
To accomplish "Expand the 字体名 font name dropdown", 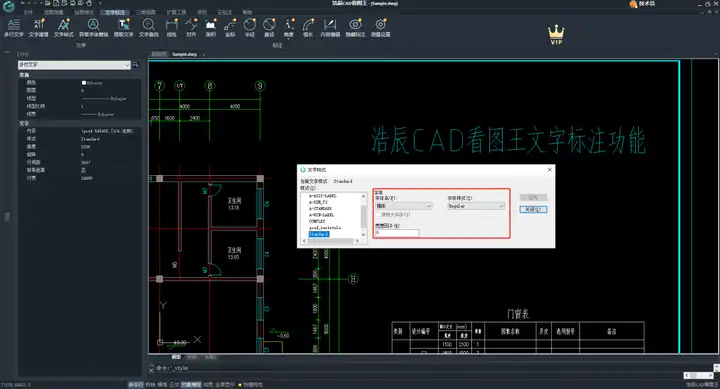I will point(404,206).
